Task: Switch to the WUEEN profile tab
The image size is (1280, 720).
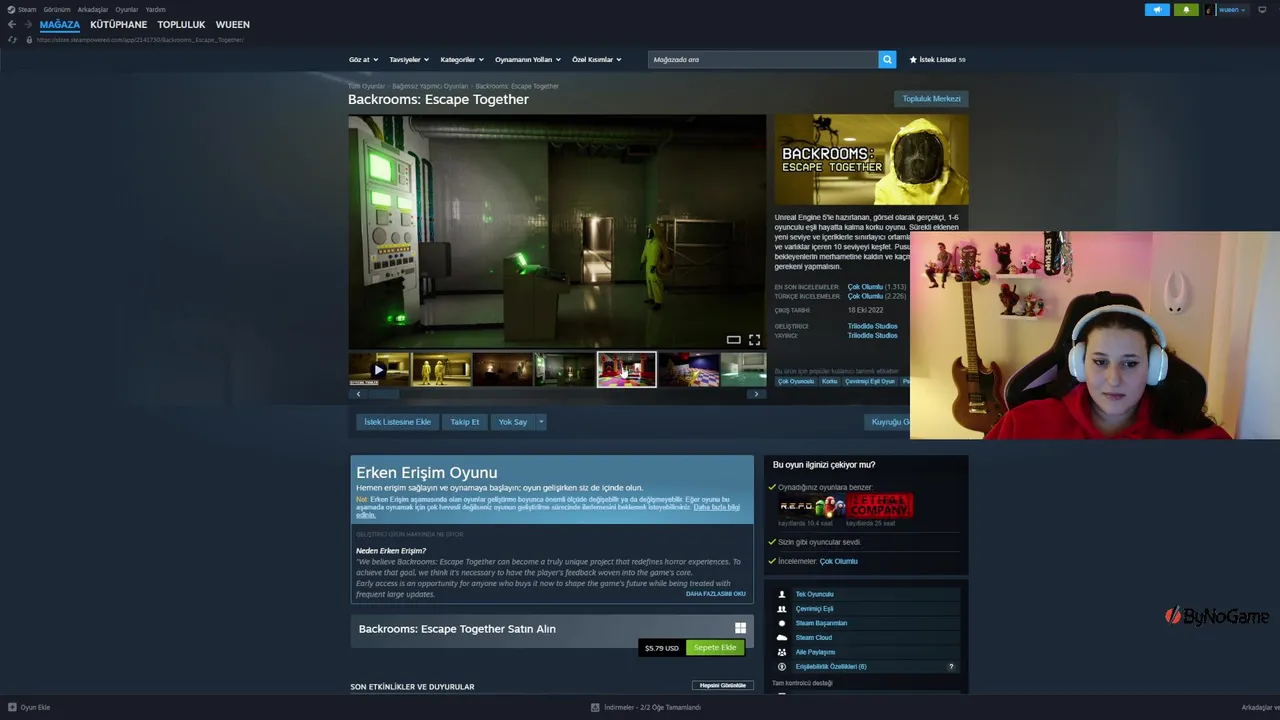Action: (x=233, y=24)
